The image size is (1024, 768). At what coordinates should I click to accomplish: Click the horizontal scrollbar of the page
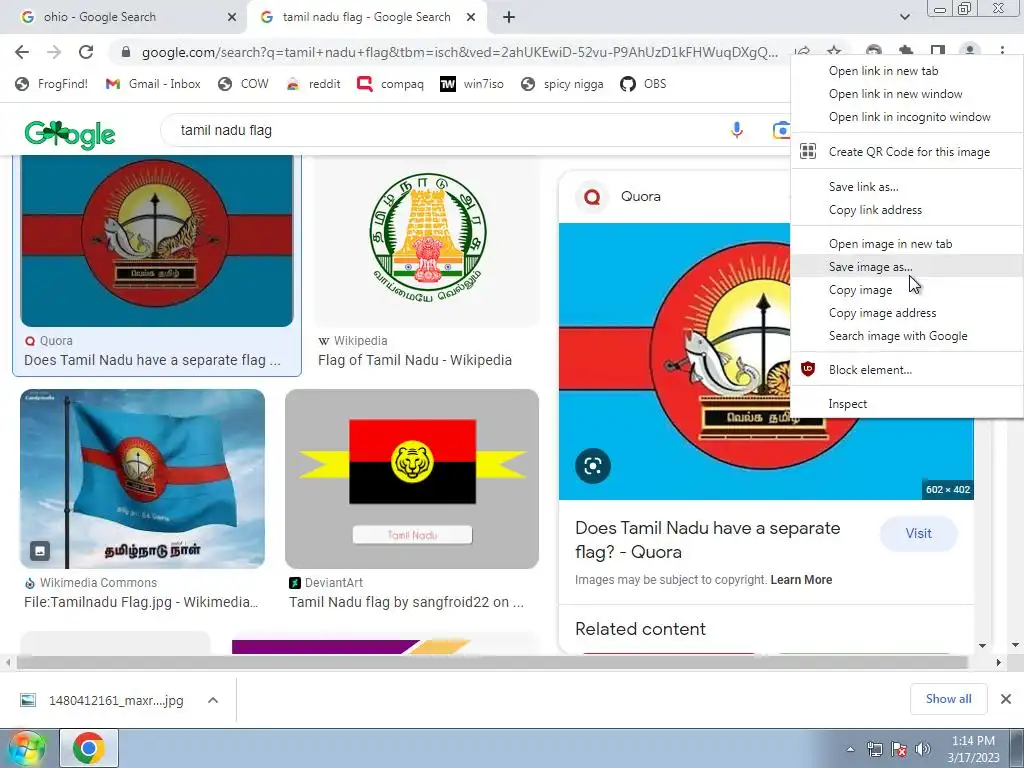492,662
